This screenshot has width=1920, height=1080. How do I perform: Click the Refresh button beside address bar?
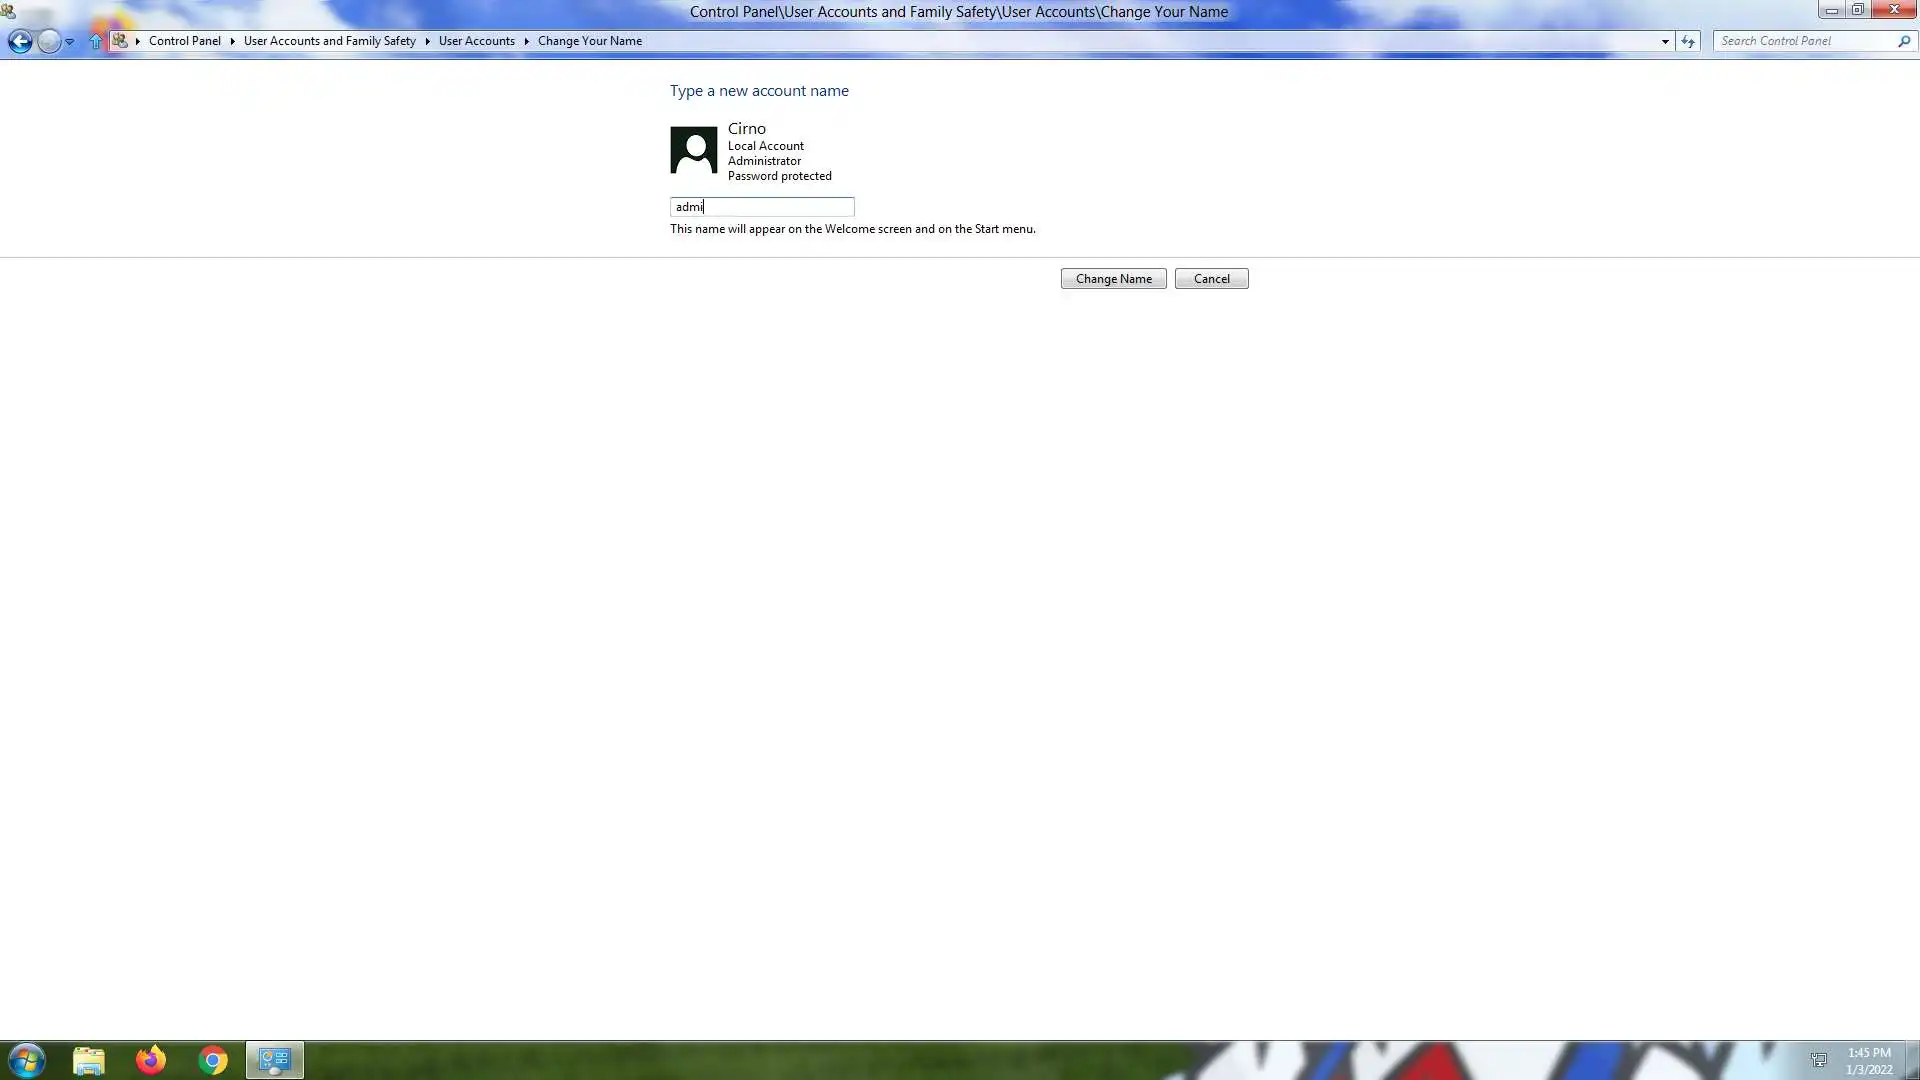tap(1688, 41)
